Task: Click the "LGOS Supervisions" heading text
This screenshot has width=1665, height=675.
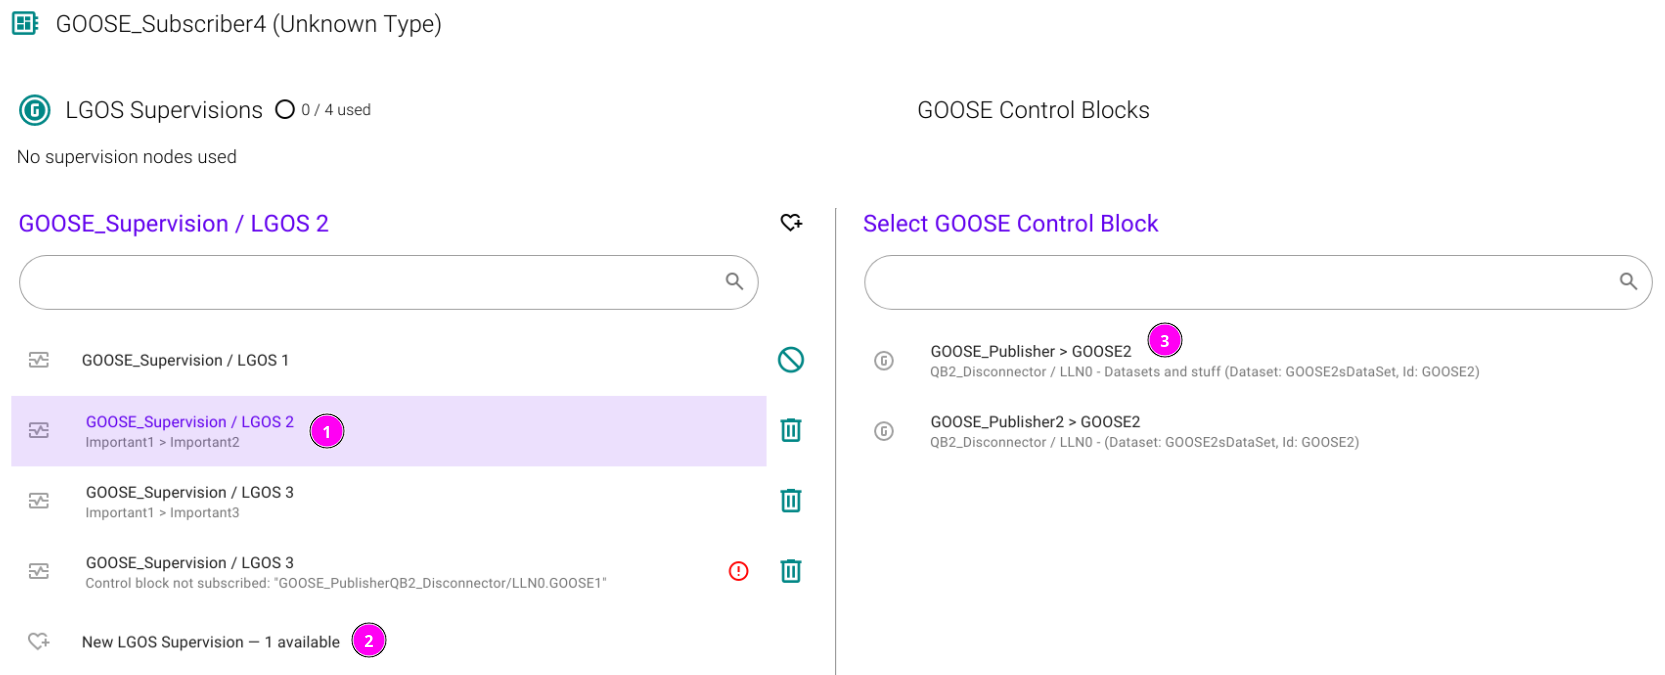Action: [x=164, y=110]
